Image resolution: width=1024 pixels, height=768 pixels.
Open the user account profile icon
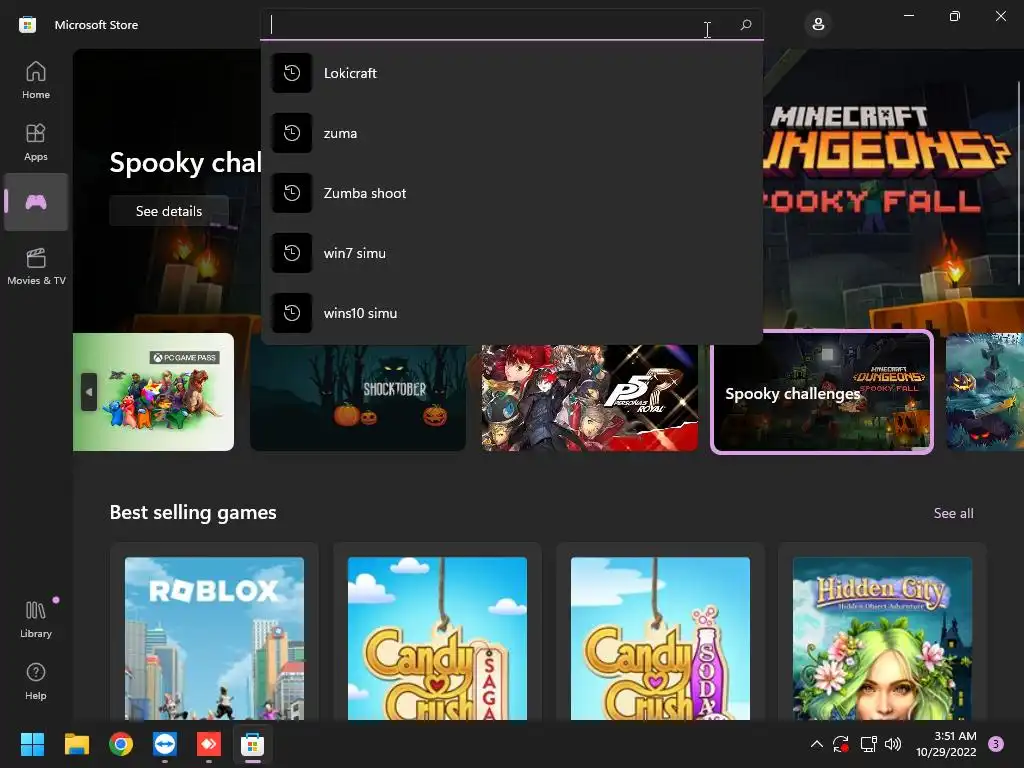pyautogui.click(x=818, y=25)
